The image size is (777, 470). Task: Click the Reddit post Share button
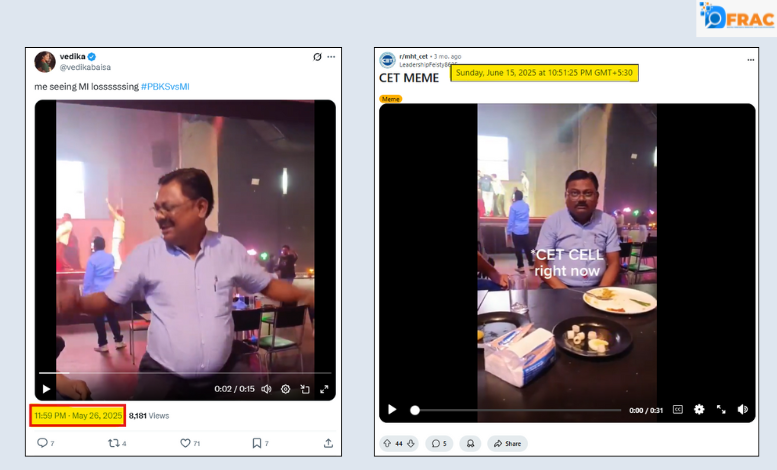pyautogui.click(x=507, y=443)
